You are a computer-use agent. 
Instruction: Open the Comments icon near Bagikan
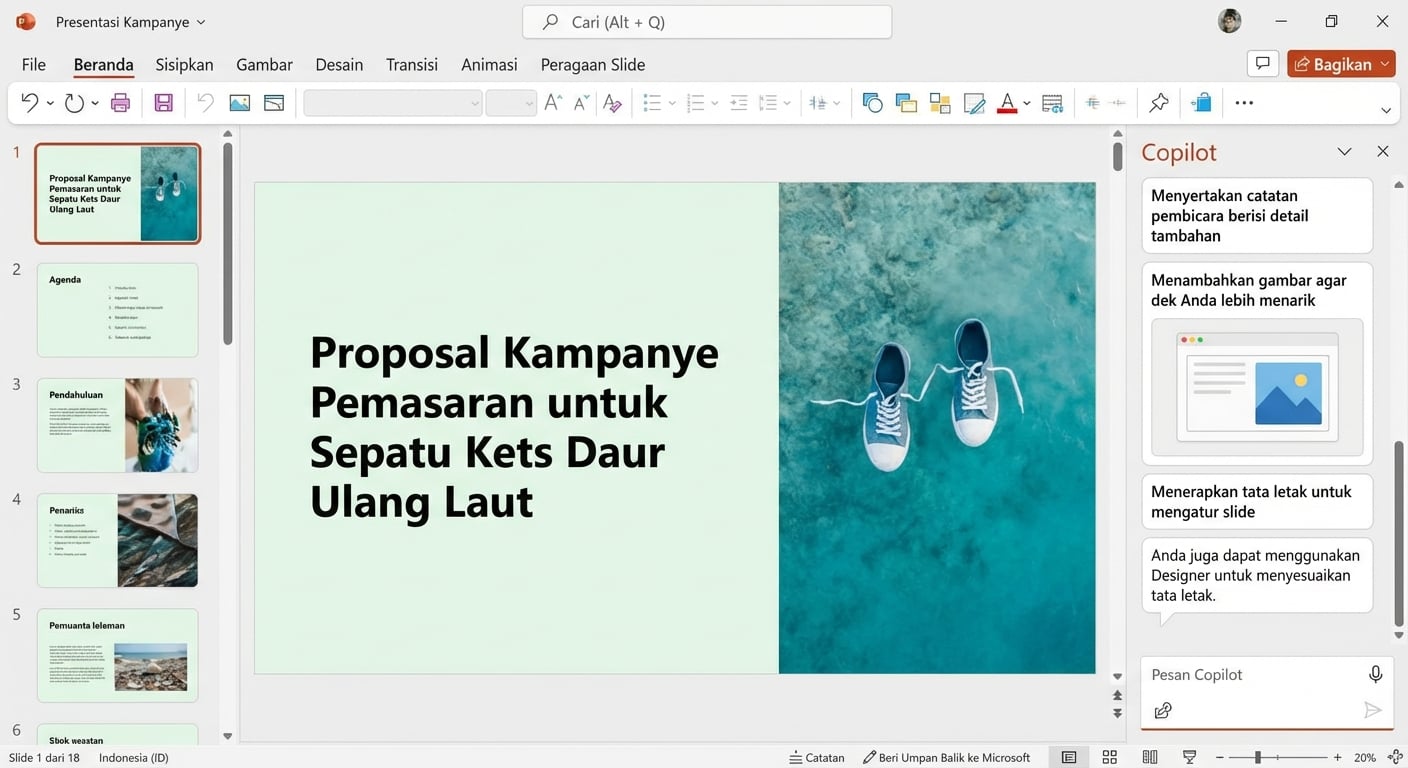pos(1262,62)
